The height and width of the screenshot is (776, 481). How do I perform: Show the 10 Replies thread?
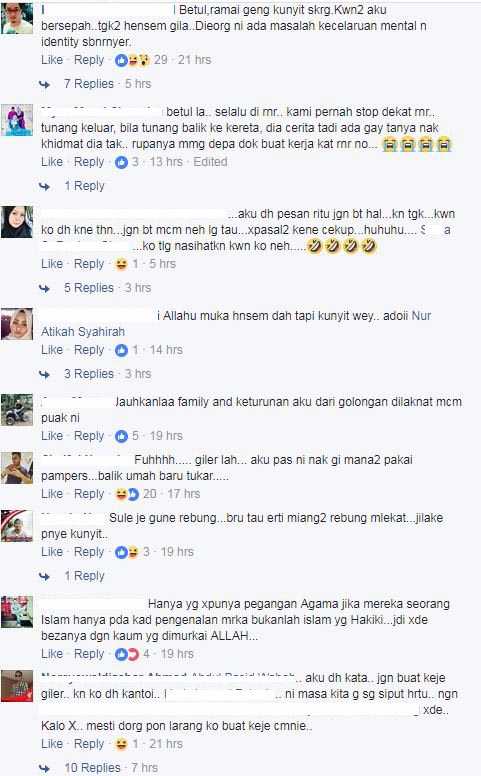click(x=92, y=768)
